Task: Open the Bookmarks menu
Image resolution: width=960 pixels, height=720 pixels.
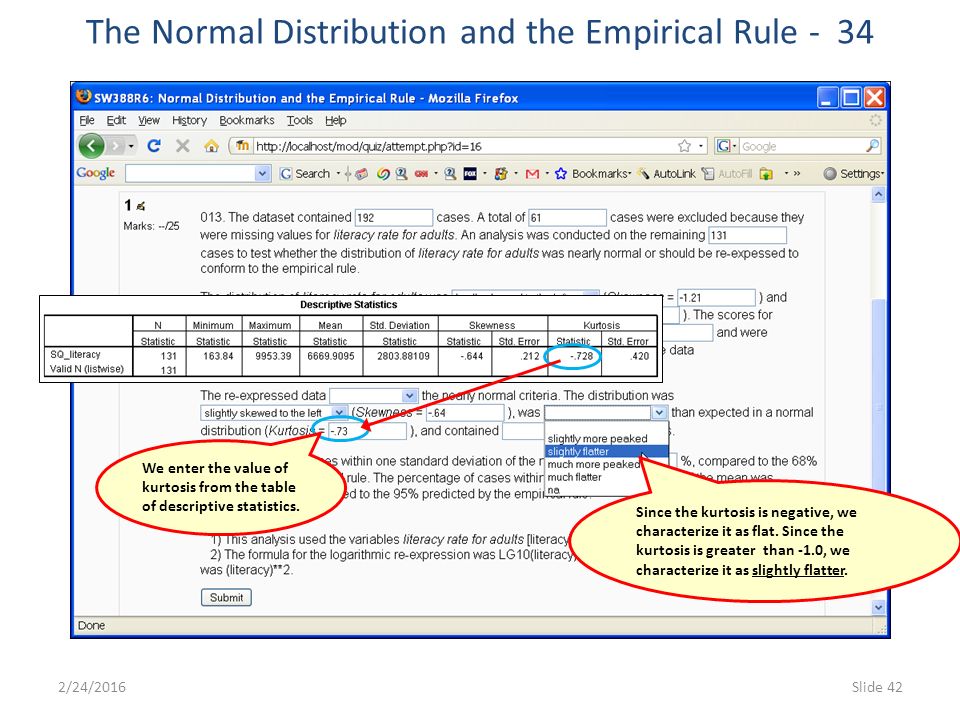Action: coord(247,121)
